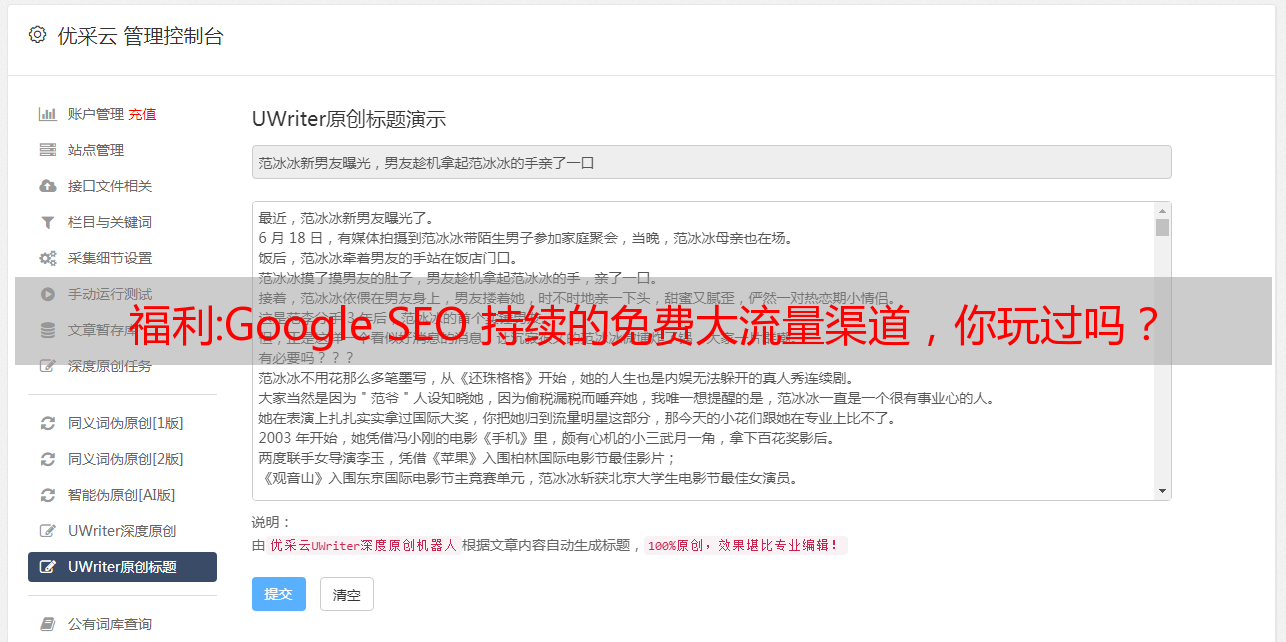
Task: Click the 栏目与关键词 filter icon
Action: tap(47, 222)
